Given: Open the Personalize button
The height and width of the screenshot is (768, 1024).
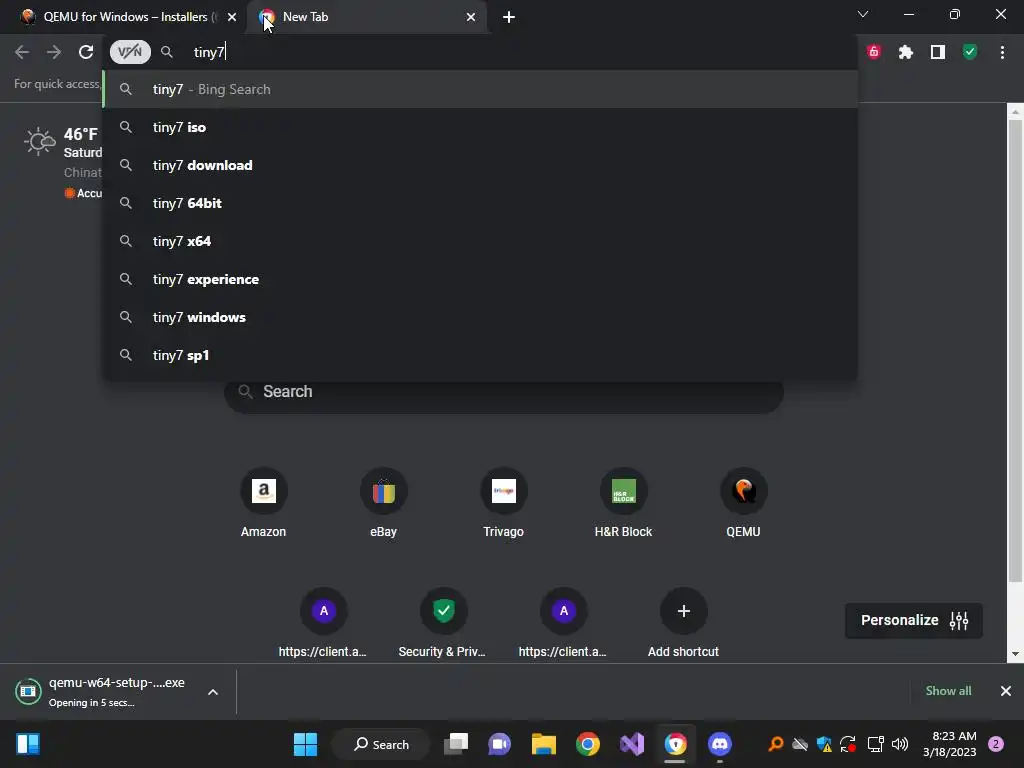Looking at the screenshot, I should [x=914, y=620].
